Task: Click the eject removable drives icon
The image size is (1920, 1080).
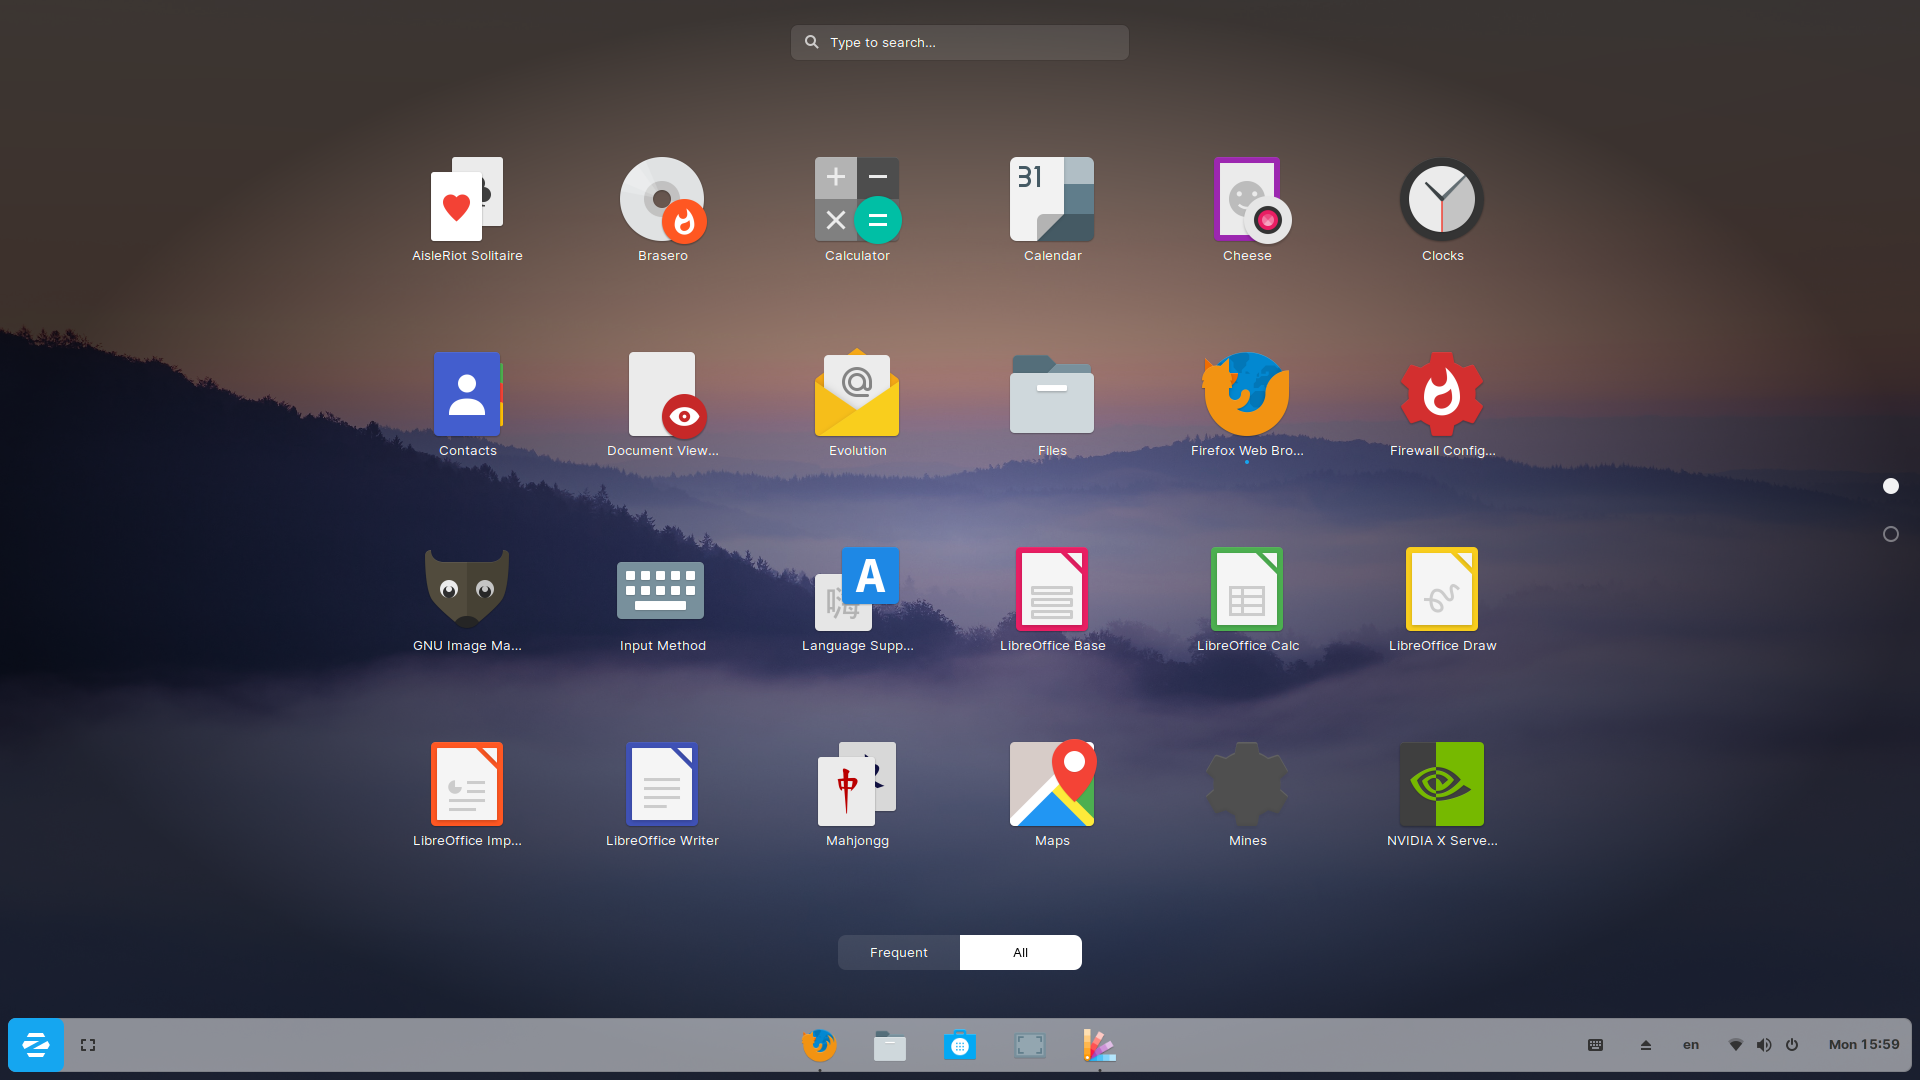Action: [x=1645, y=1045]
